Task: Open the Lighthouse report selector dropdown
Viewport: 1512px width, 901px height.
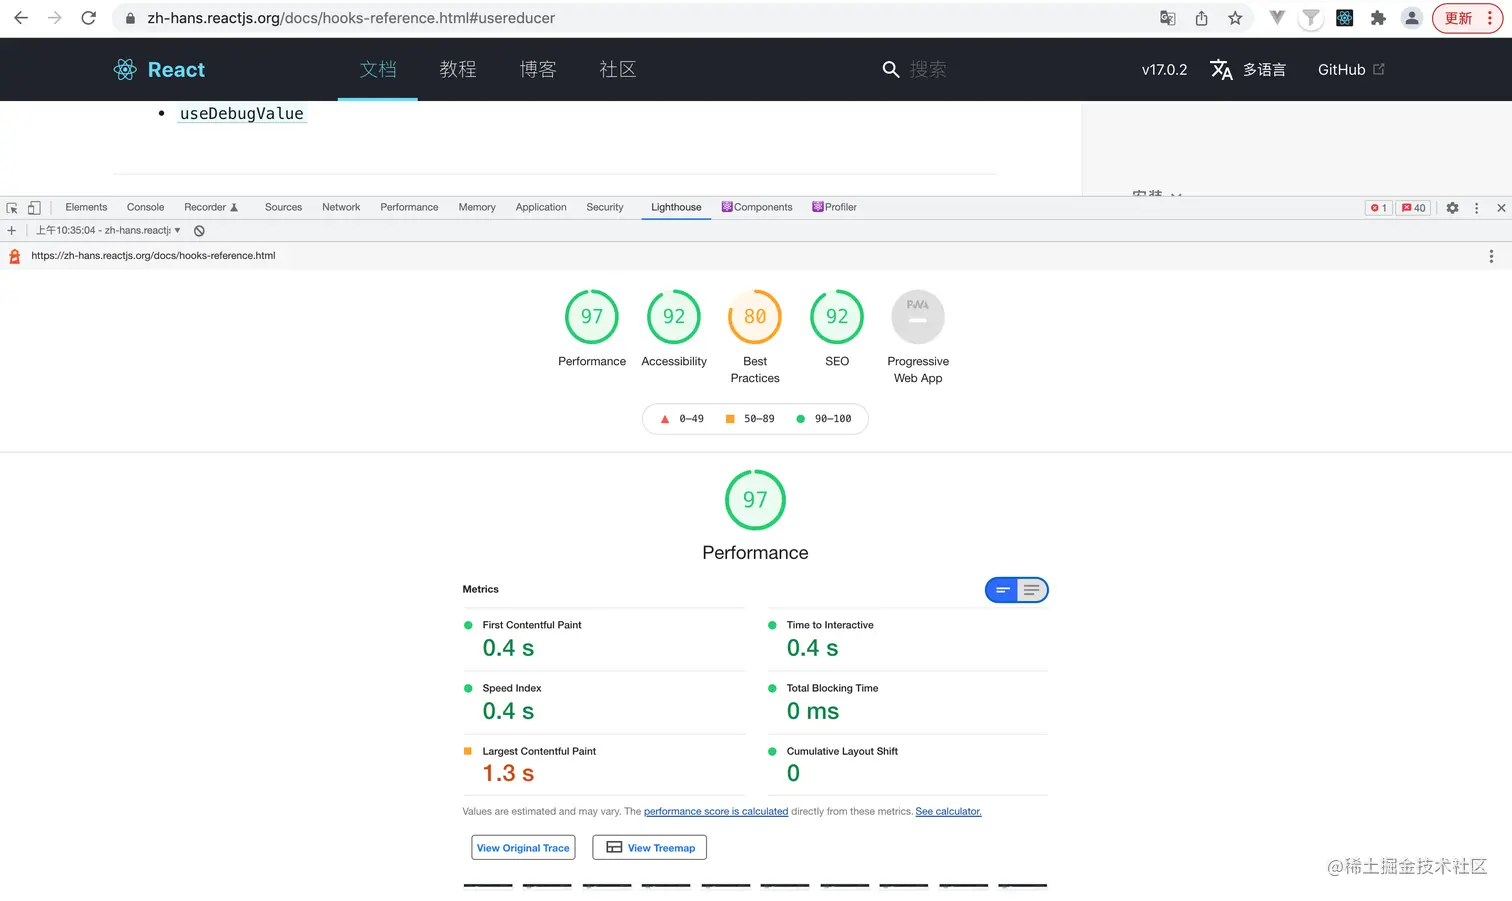Action: coord(108,231)
